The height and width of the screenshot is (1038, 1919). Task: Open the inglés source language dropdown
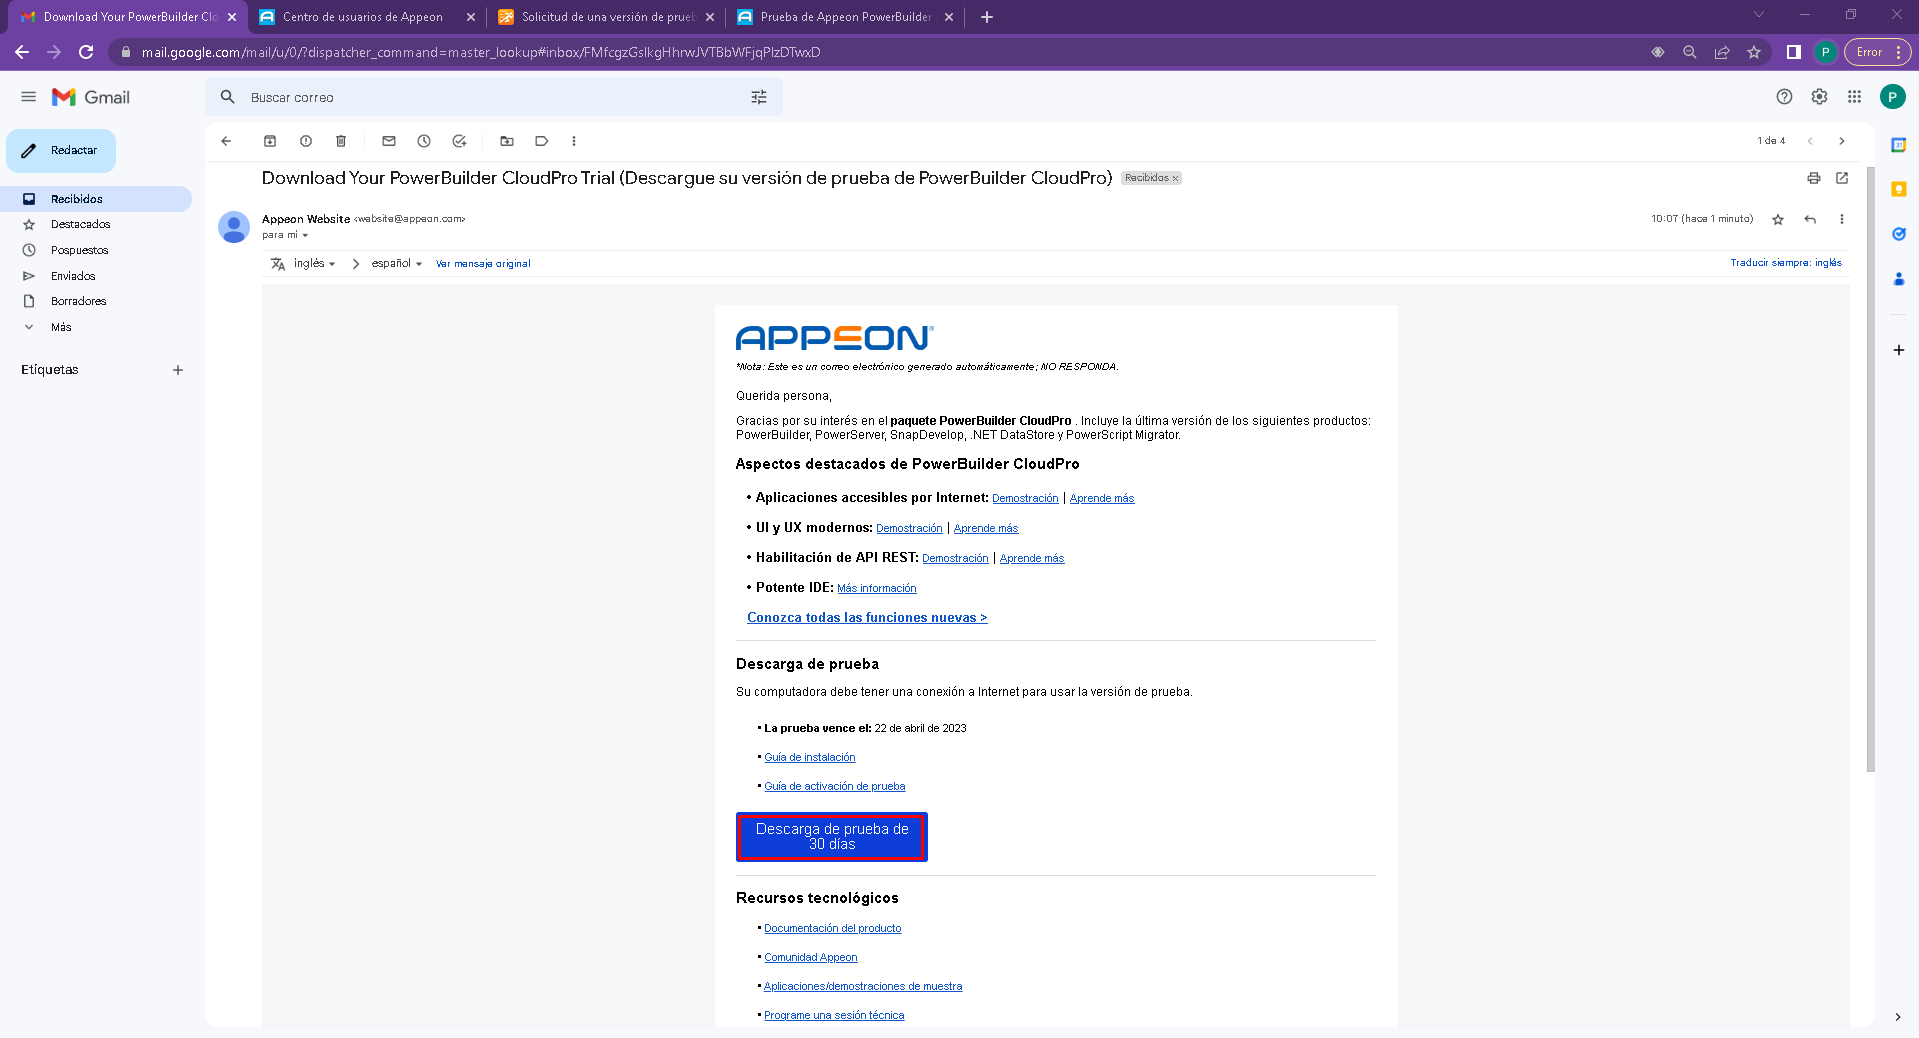click(314, 264)
